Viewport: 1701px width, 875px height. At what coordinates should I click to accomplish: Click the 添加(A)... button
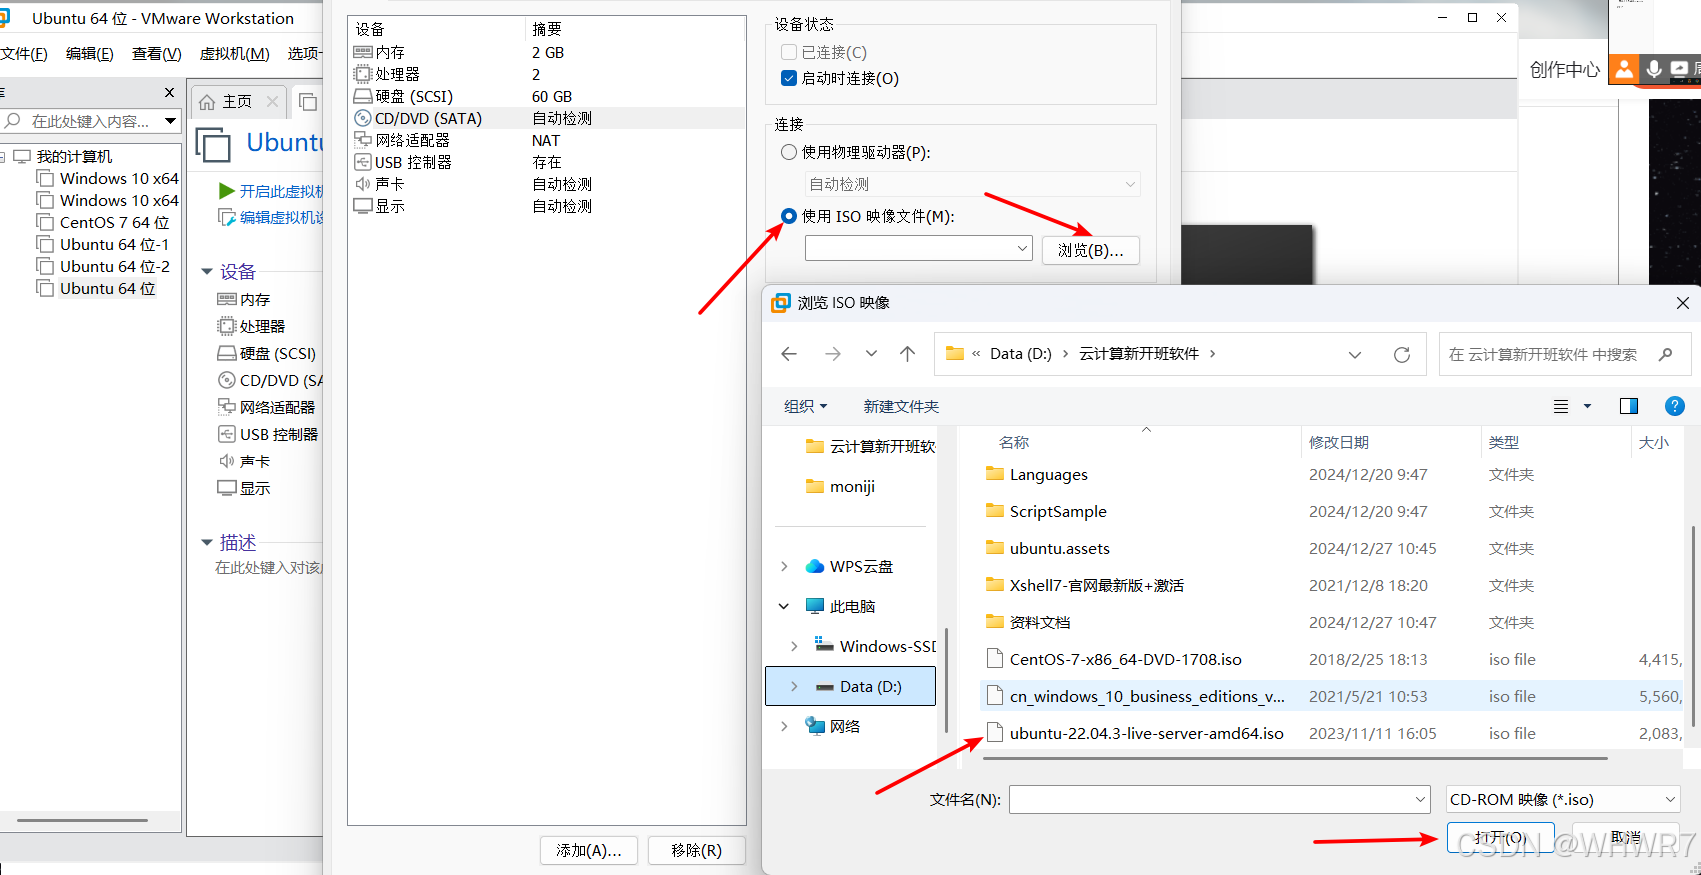(589, 850)
